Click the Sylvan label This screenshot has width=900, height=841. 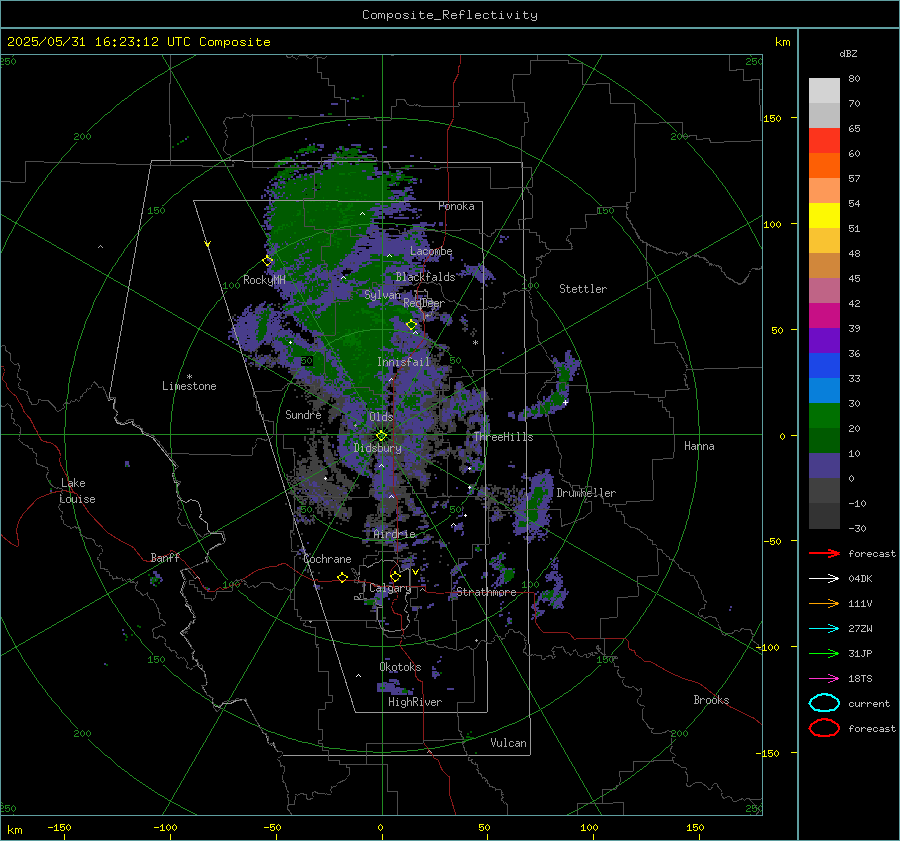pos(382,295)
